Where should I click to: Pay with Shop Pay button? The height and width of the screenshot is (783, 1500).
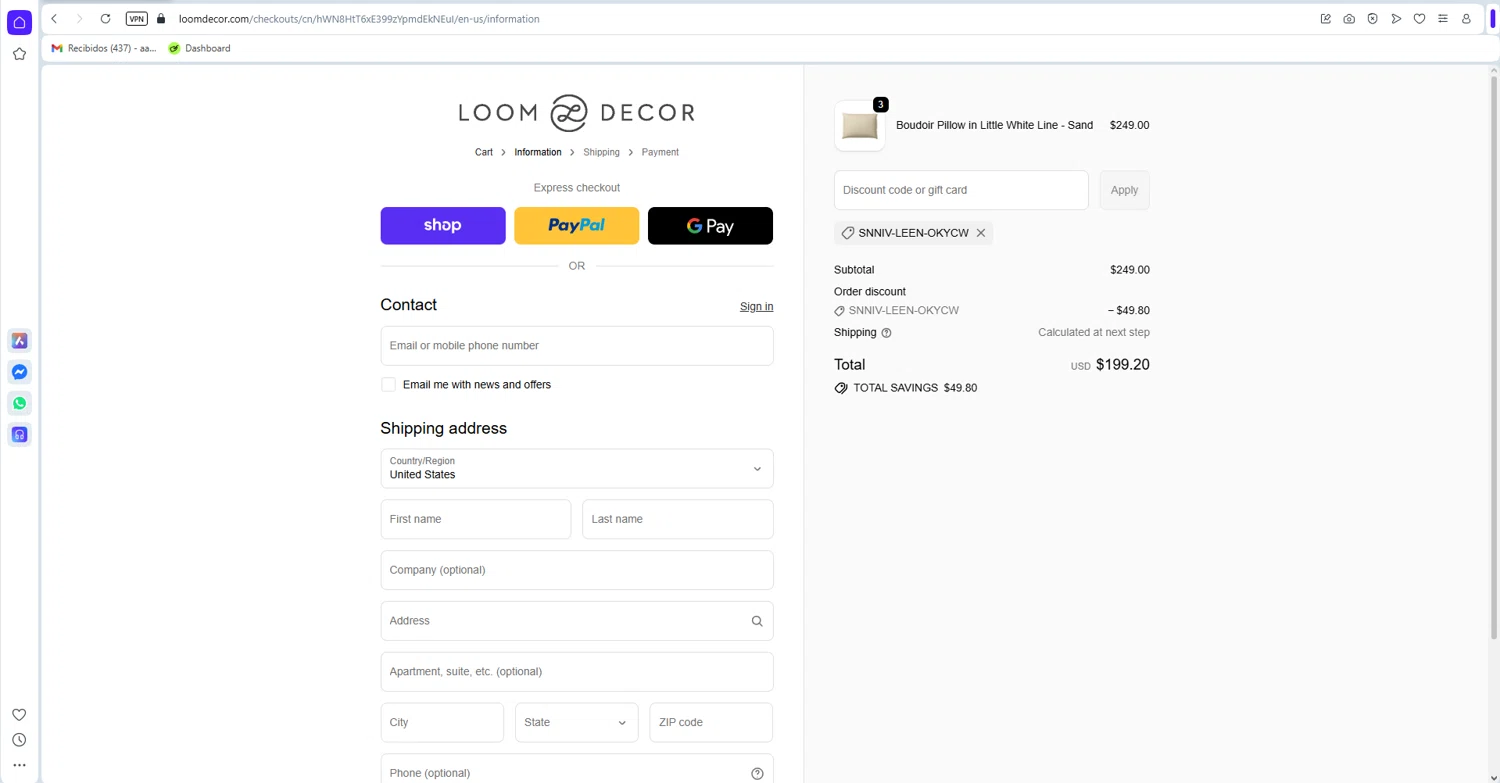point(443,226)
